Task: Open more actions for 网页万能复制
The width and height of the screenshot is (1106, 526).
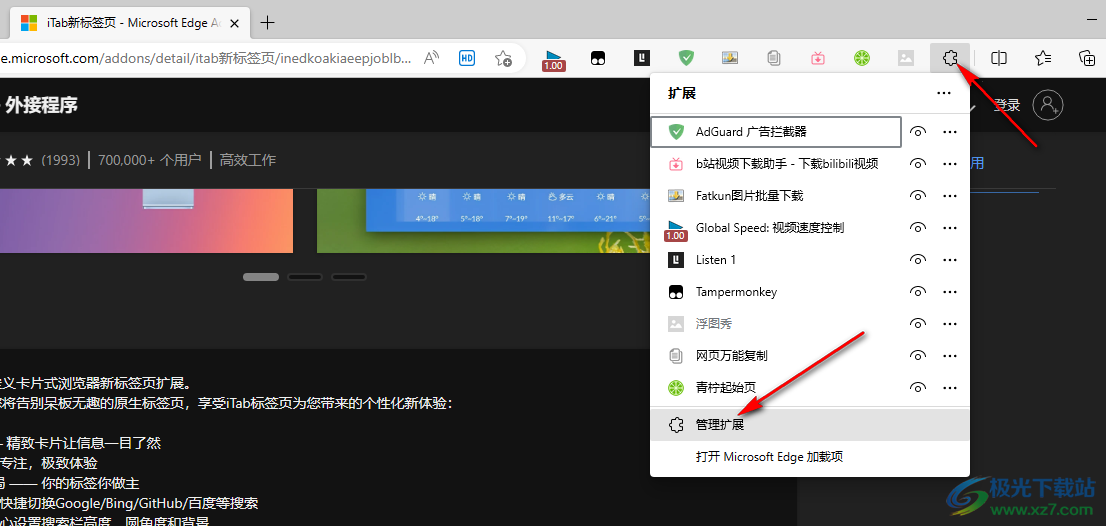Action: [x=949, y=355]
